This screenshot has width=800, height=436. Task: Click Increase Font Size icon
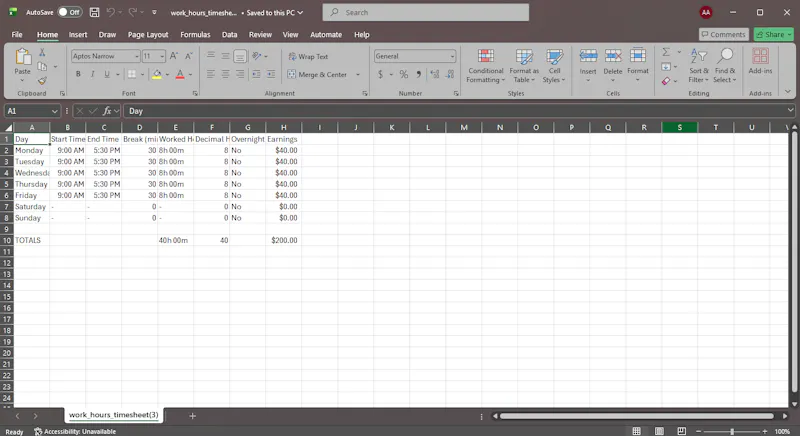[x=174, y=56]
